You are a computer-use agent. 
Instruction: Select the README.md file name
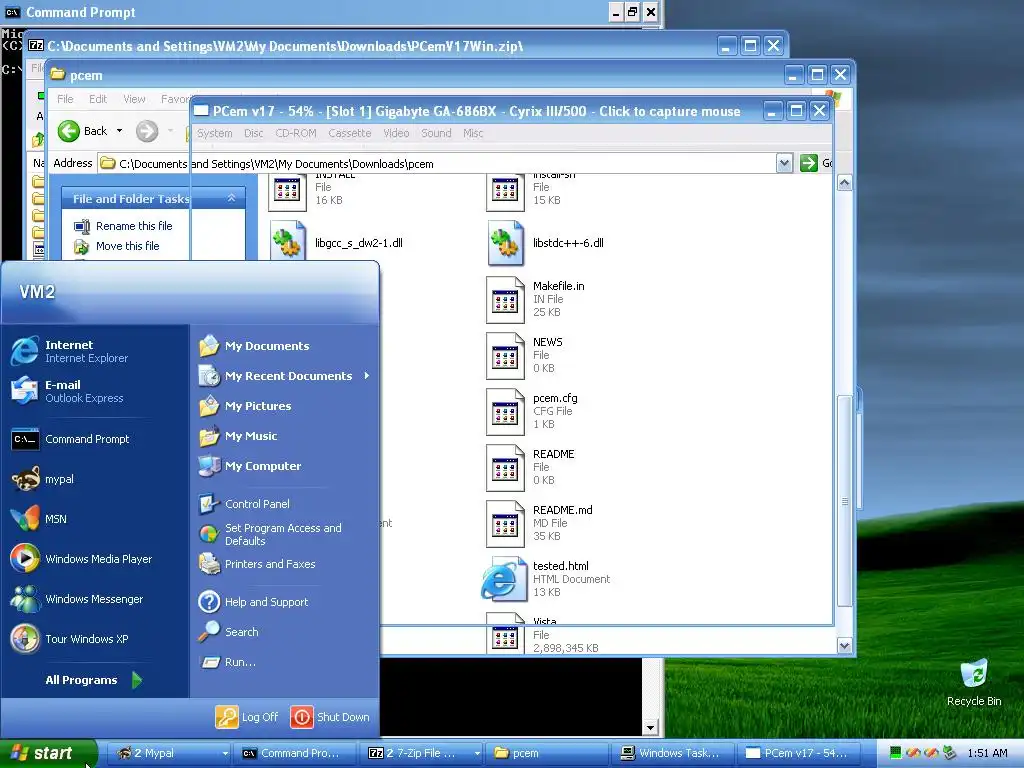point(562,510)
